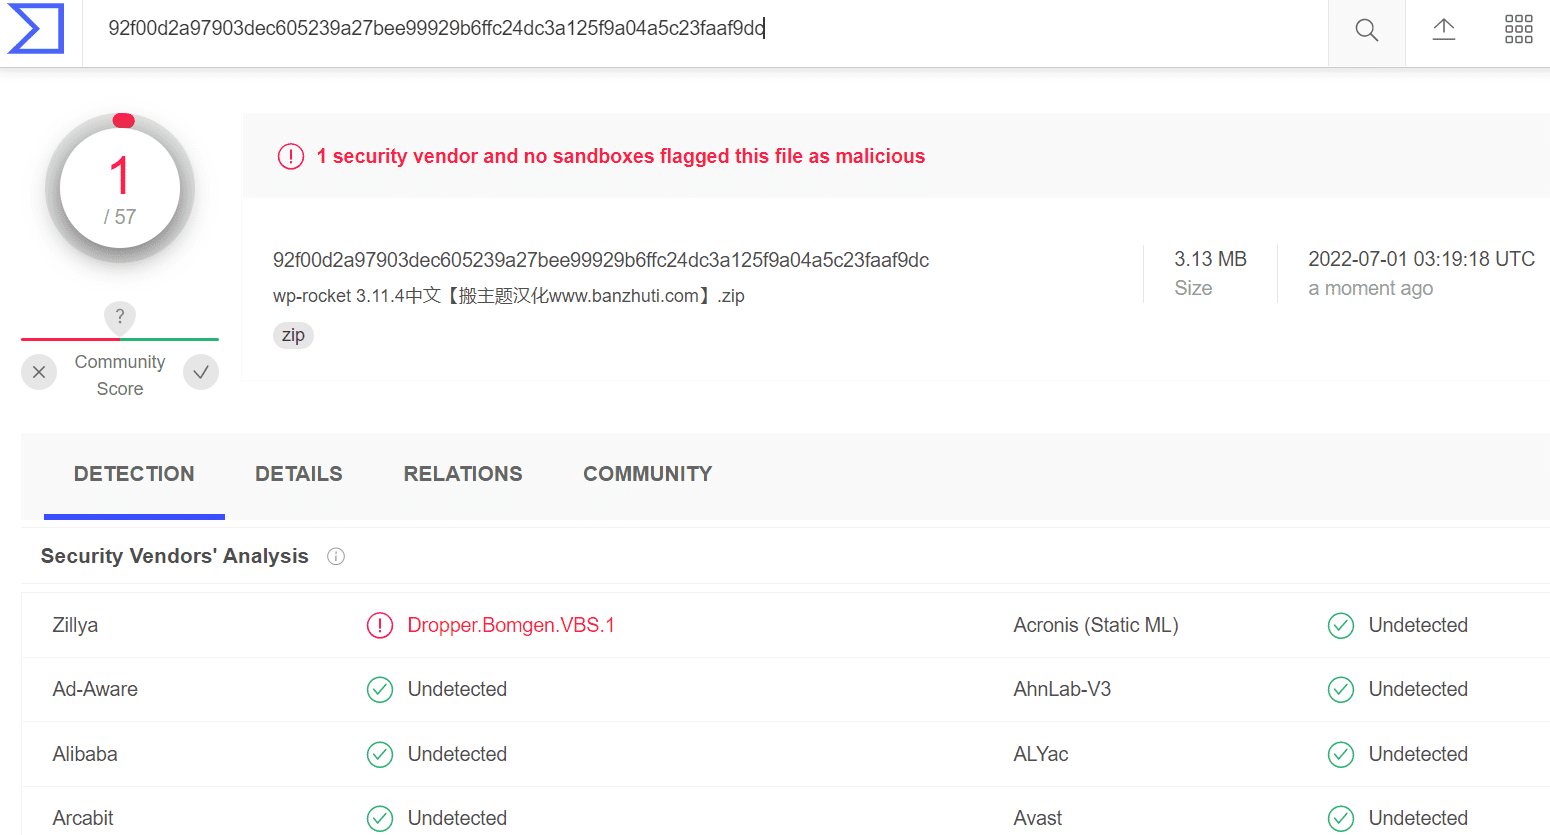
Task: Open the RELATIONS tab
Action: 463,474
